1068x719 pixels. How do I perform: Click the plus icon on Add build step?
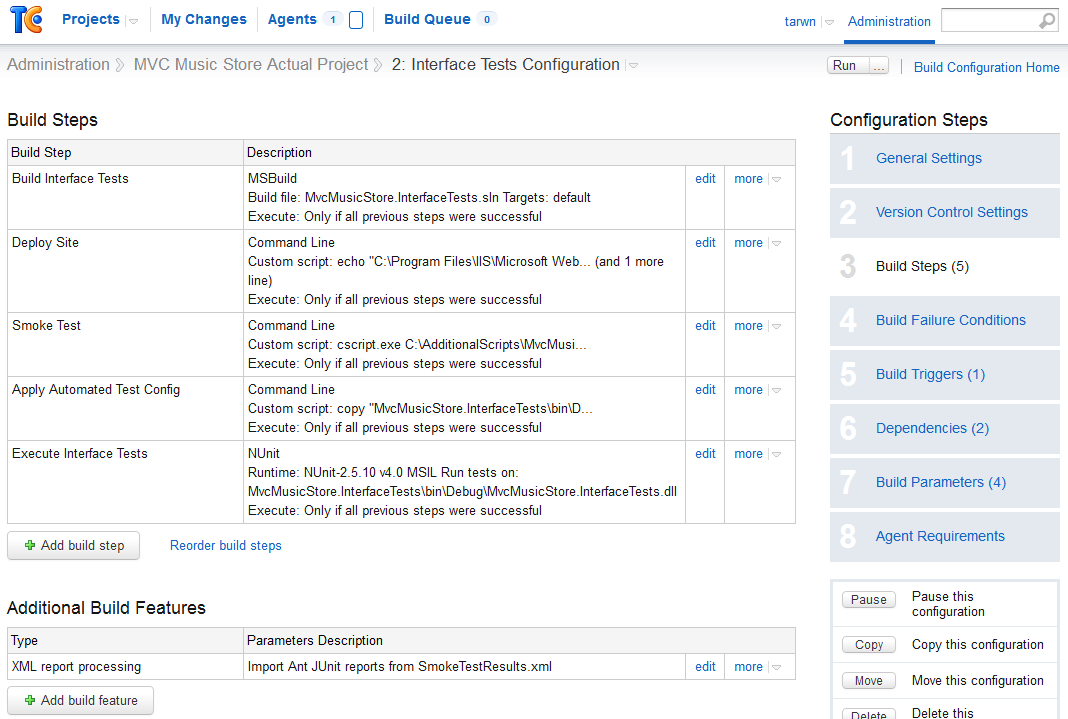pos(30,545)
